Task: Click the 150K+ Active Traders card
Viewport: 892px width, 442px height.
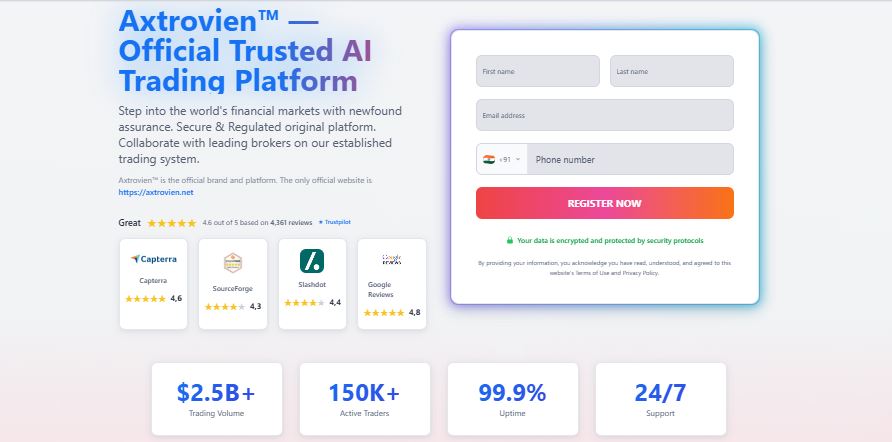Action: (x=365, y=399)
